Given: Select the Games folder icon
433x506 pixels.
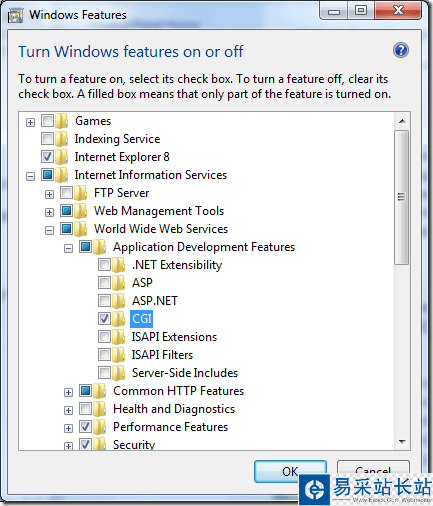Looking at the screenshot, I should [x=62, y=121].
